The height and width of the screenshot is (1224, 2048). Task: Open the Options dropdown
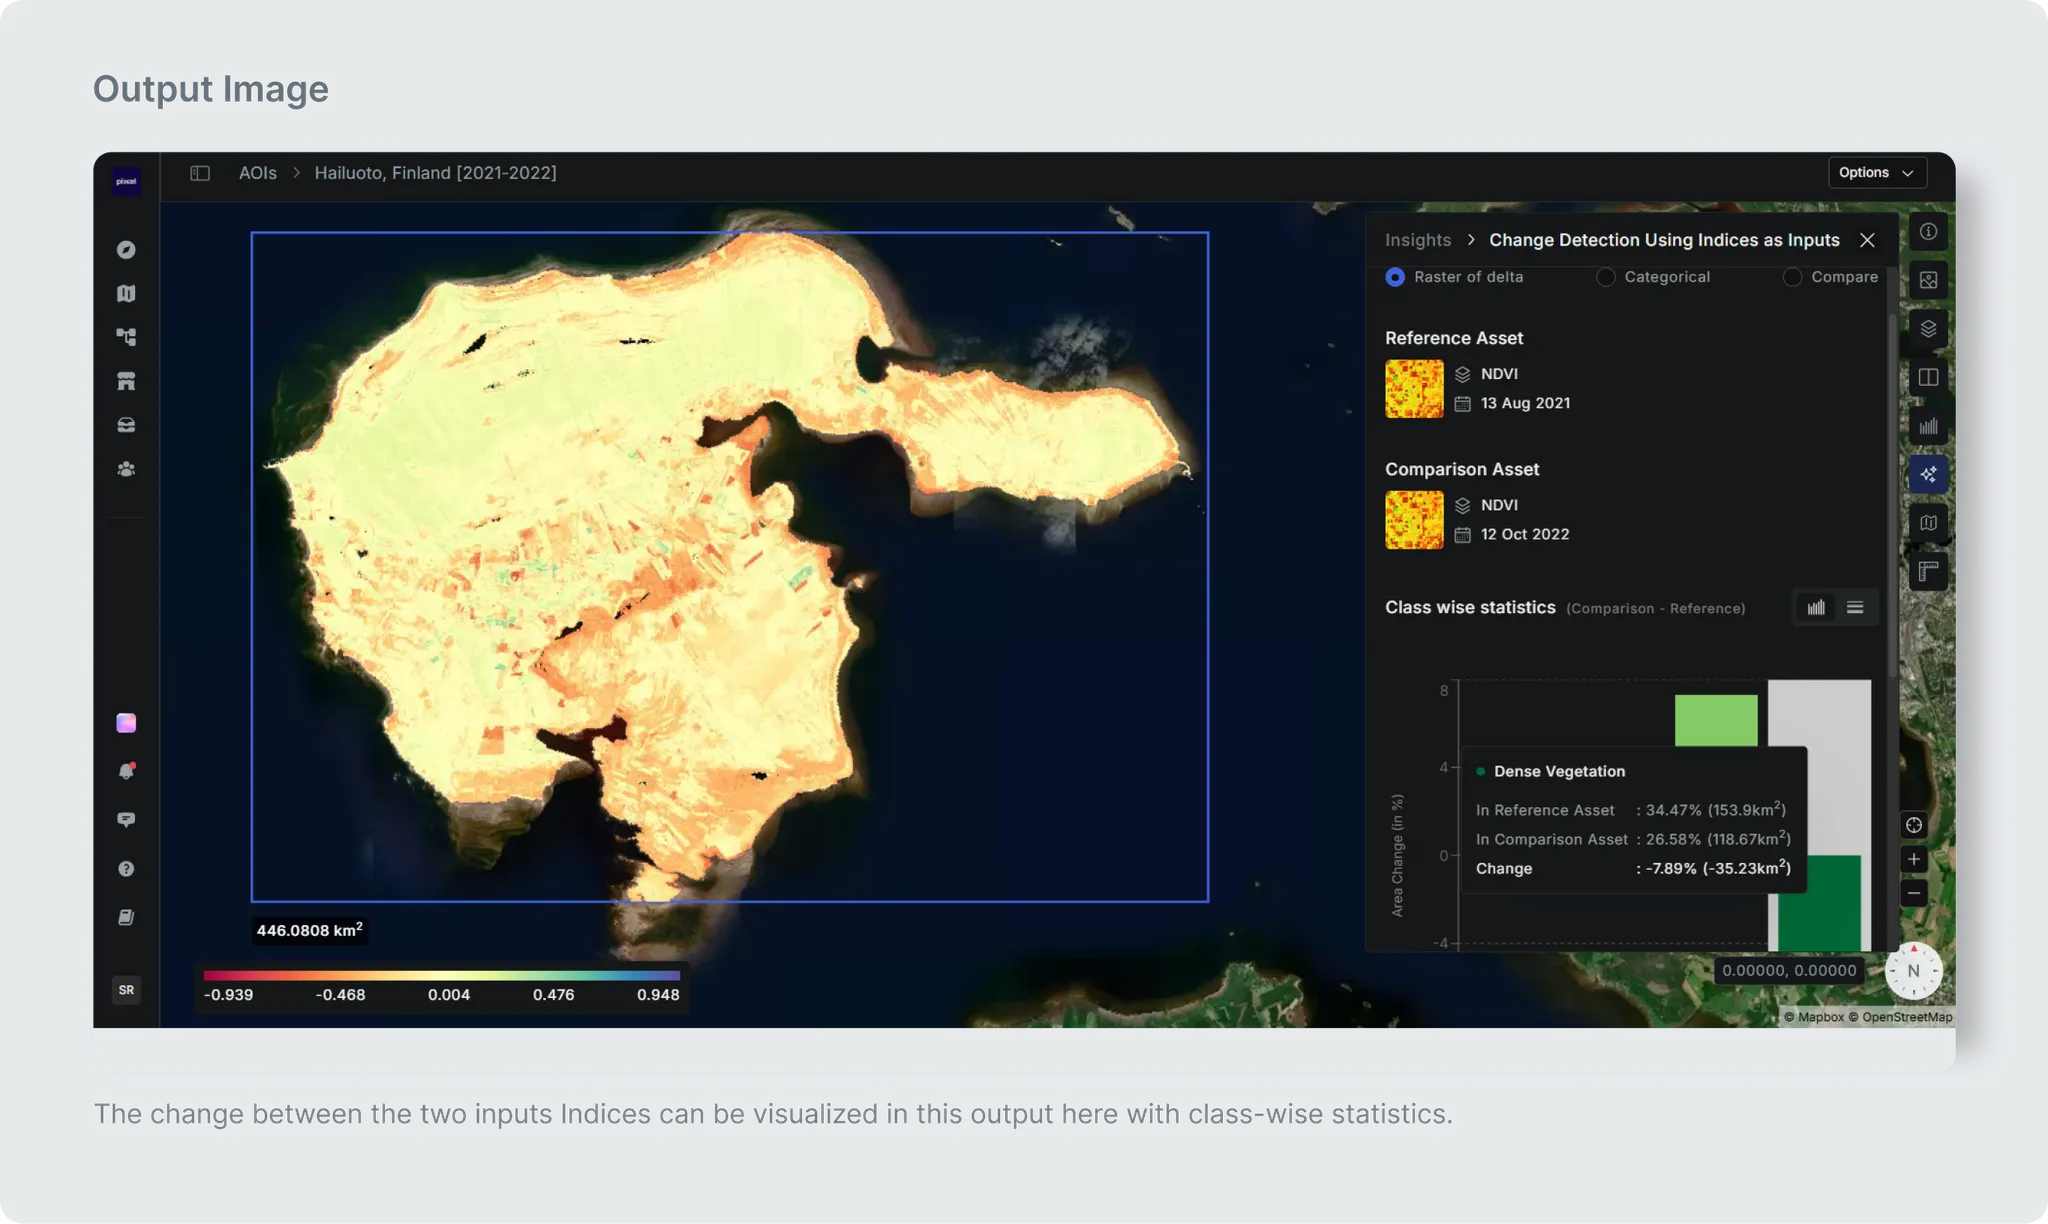(x=1877, y=173)
